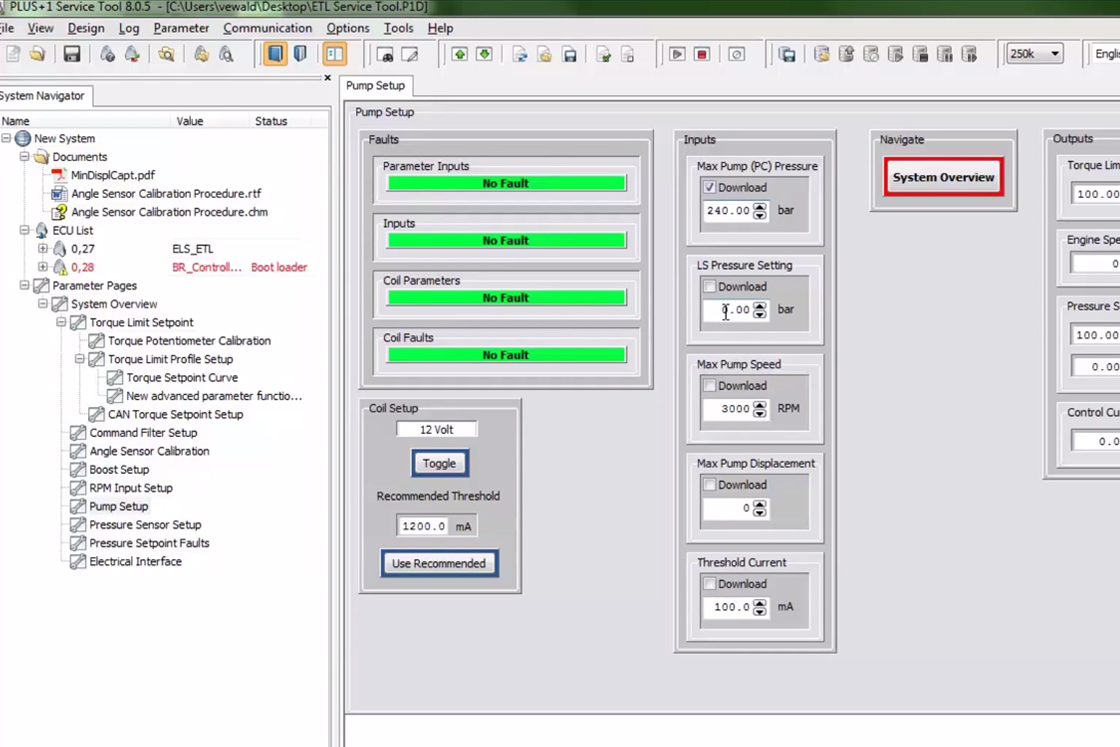This screenshot has width=1120, height=747.
Task: Stop communication with the red stop icon
Action: pos(701,54)
